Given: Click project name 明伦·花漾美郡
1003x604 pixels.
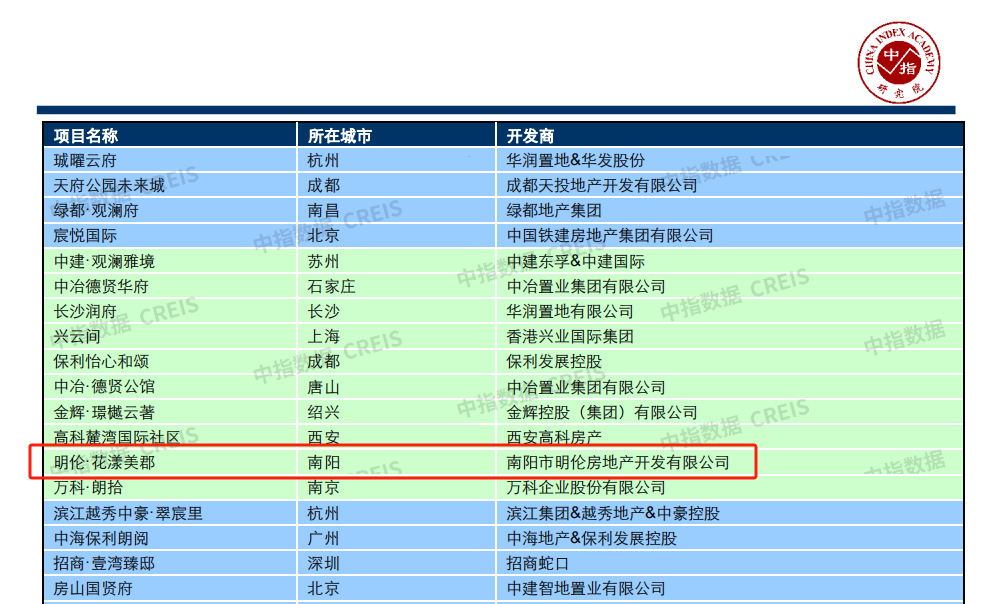Looking at the screenshot, I should coord(104,463).
